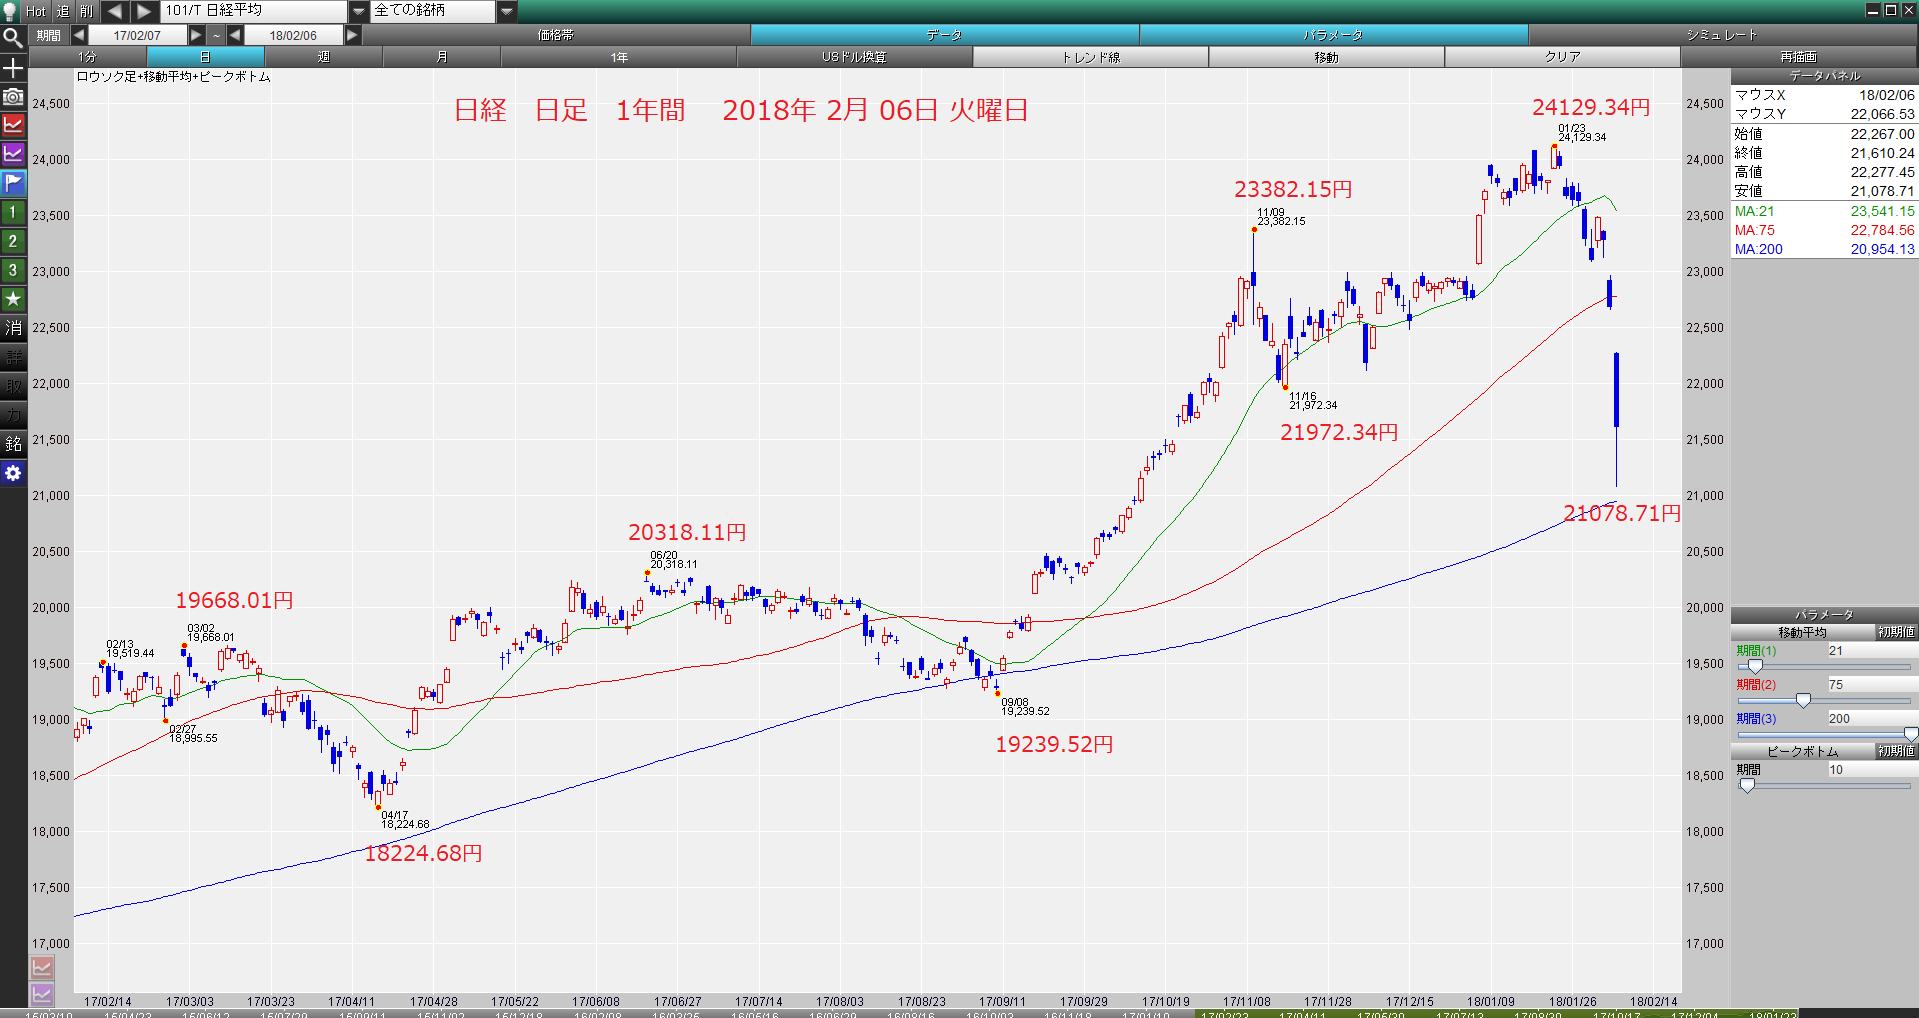
Task: Click the 期間 period button
Action: coord(48,35)
